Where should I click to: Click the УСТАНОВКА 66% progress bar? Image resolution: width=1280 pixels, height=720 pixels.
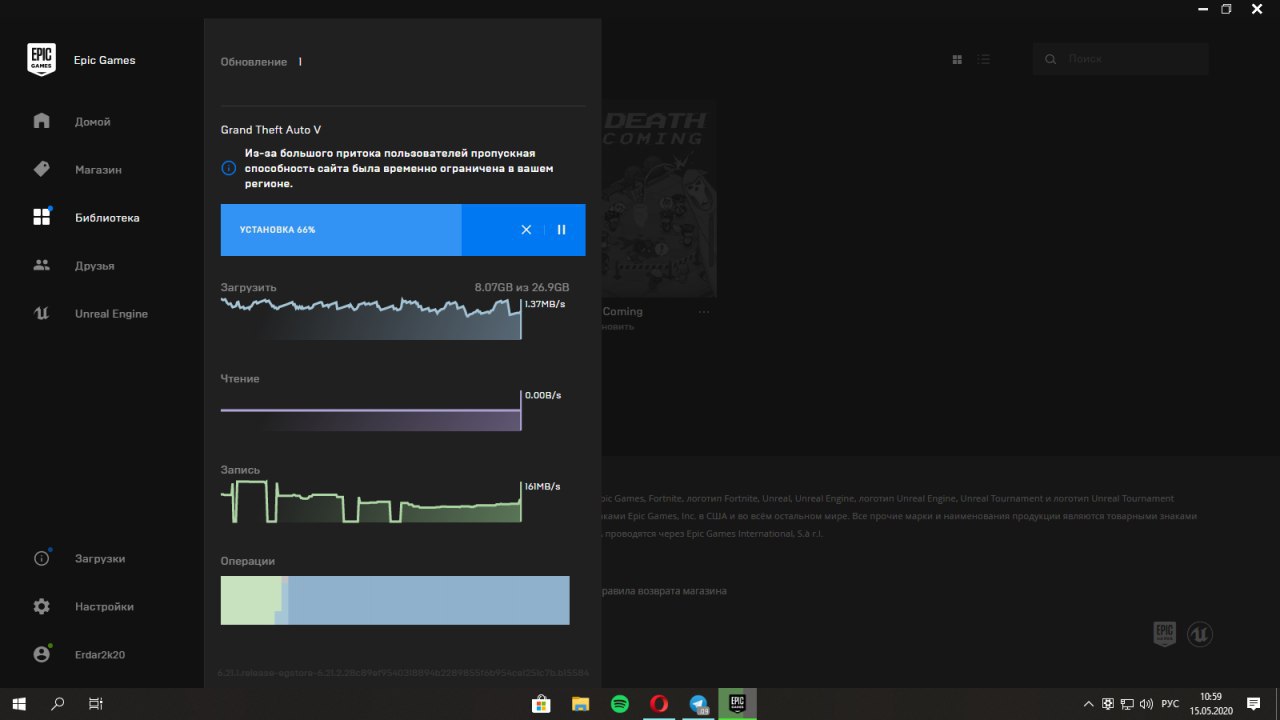click(x=403, y=230)
